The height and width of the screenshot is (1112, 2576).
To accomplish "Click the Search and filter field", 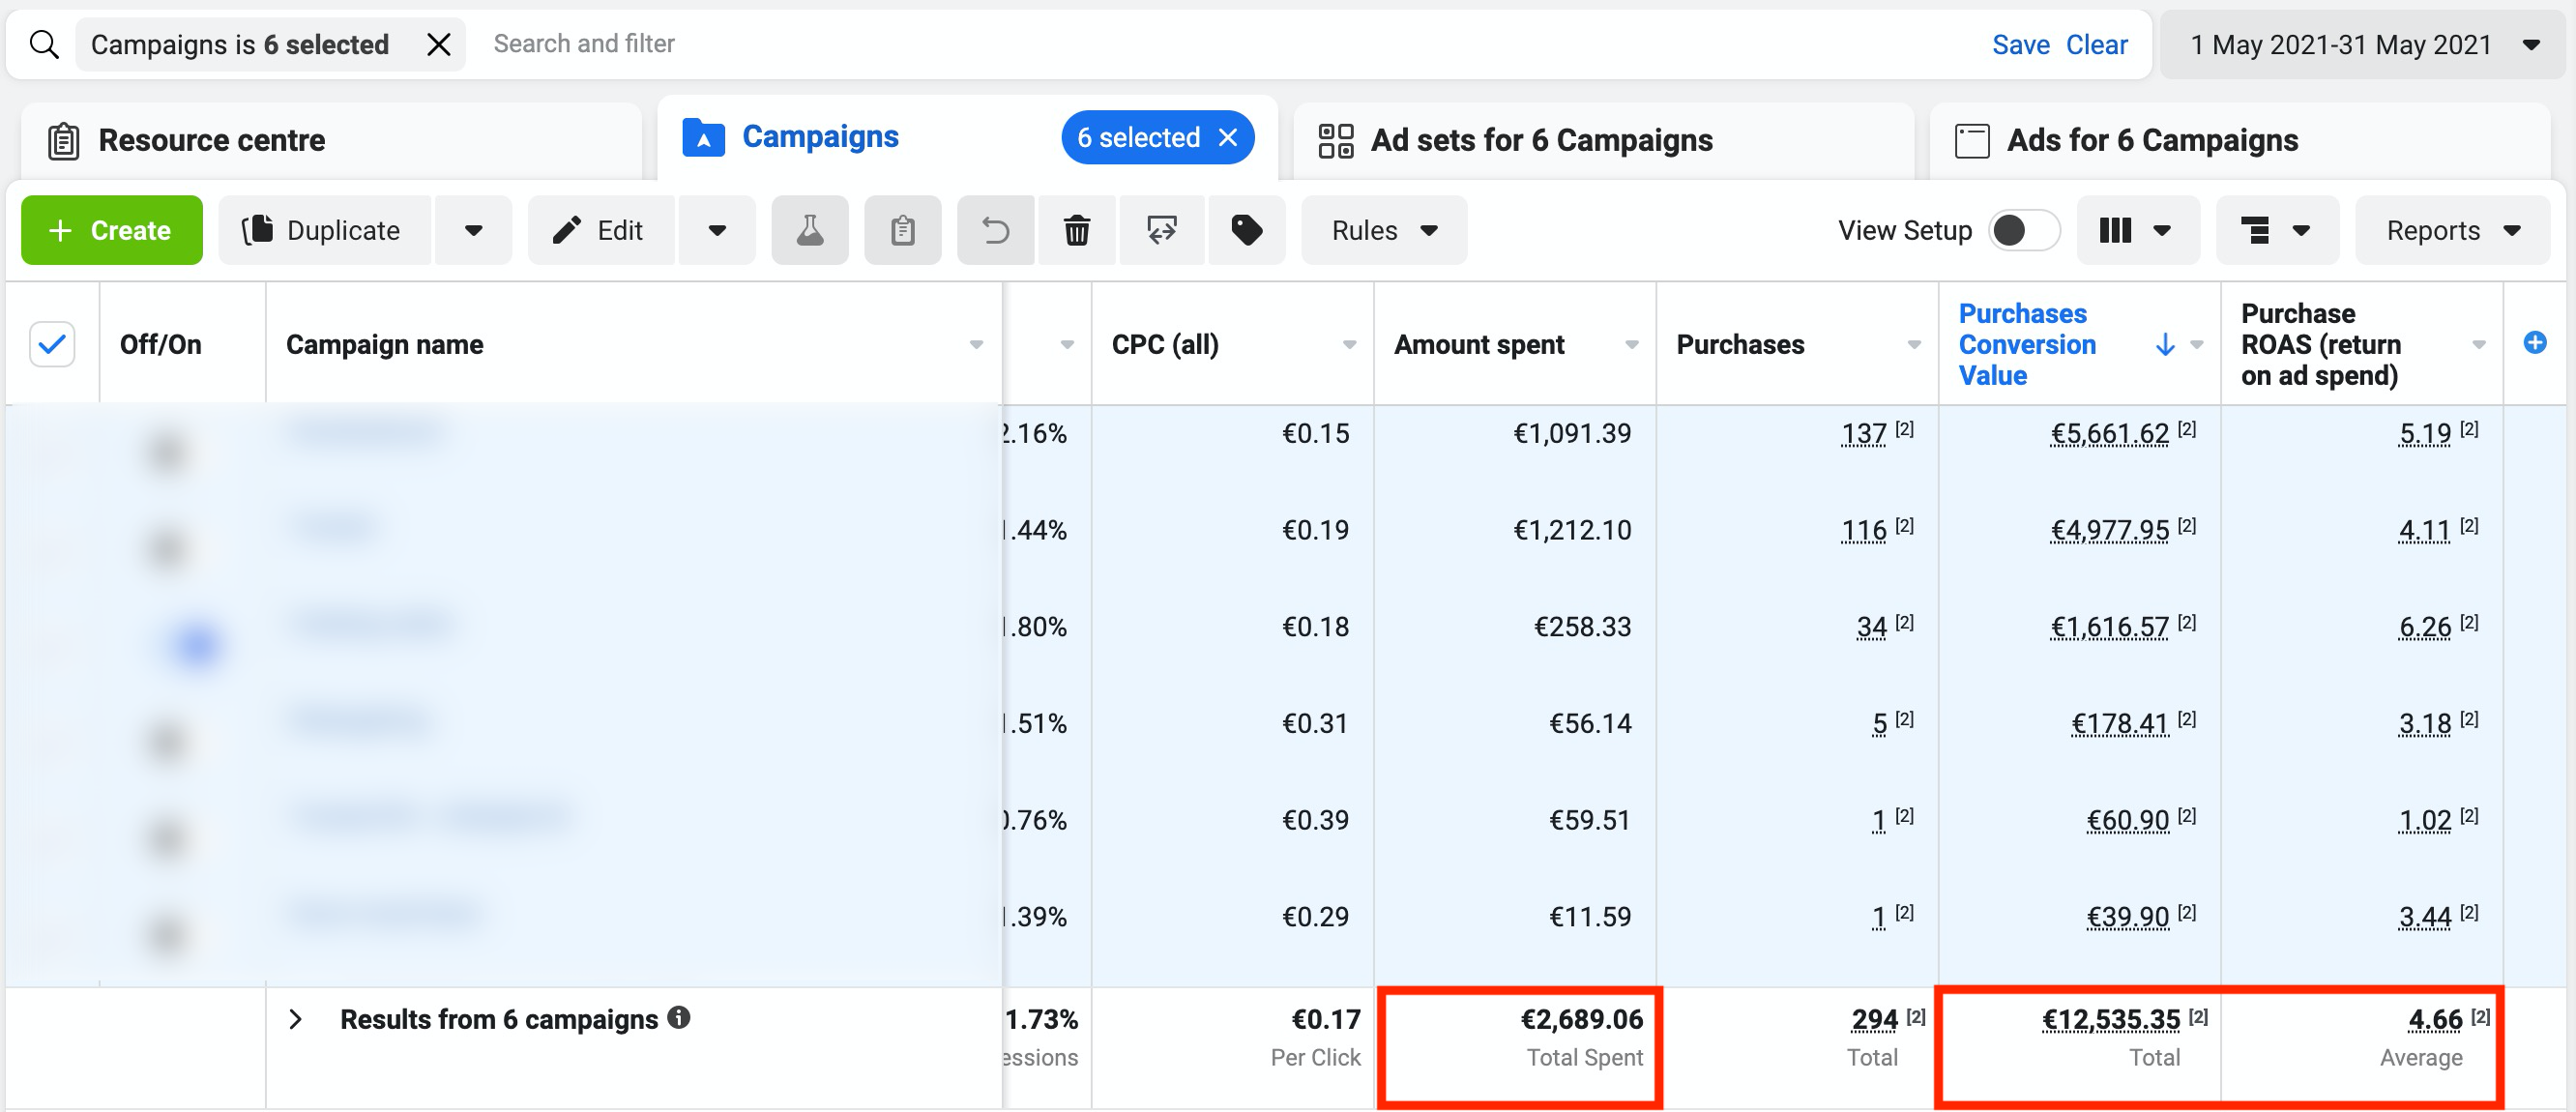I will [x=1200, y=44].
